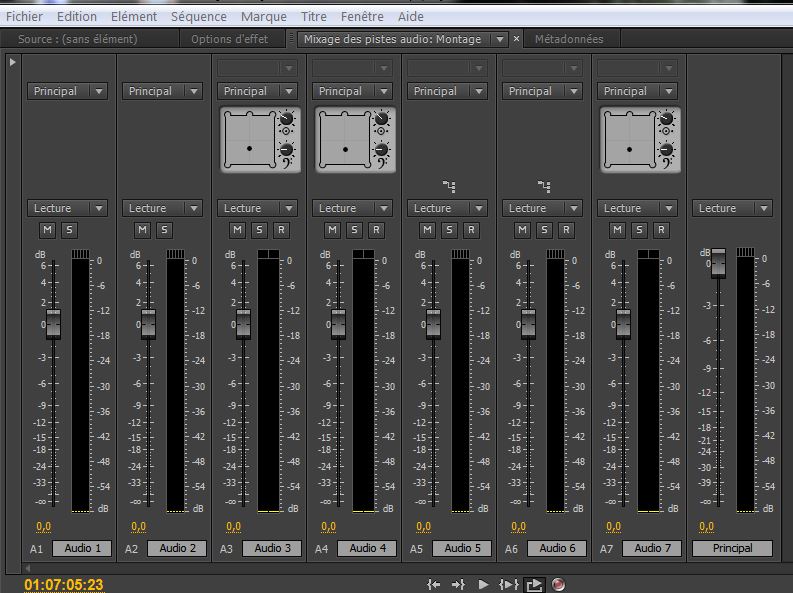
Task: Click the 5.1 panner puck for Audio 7
Action: click(x=630, y=148)
